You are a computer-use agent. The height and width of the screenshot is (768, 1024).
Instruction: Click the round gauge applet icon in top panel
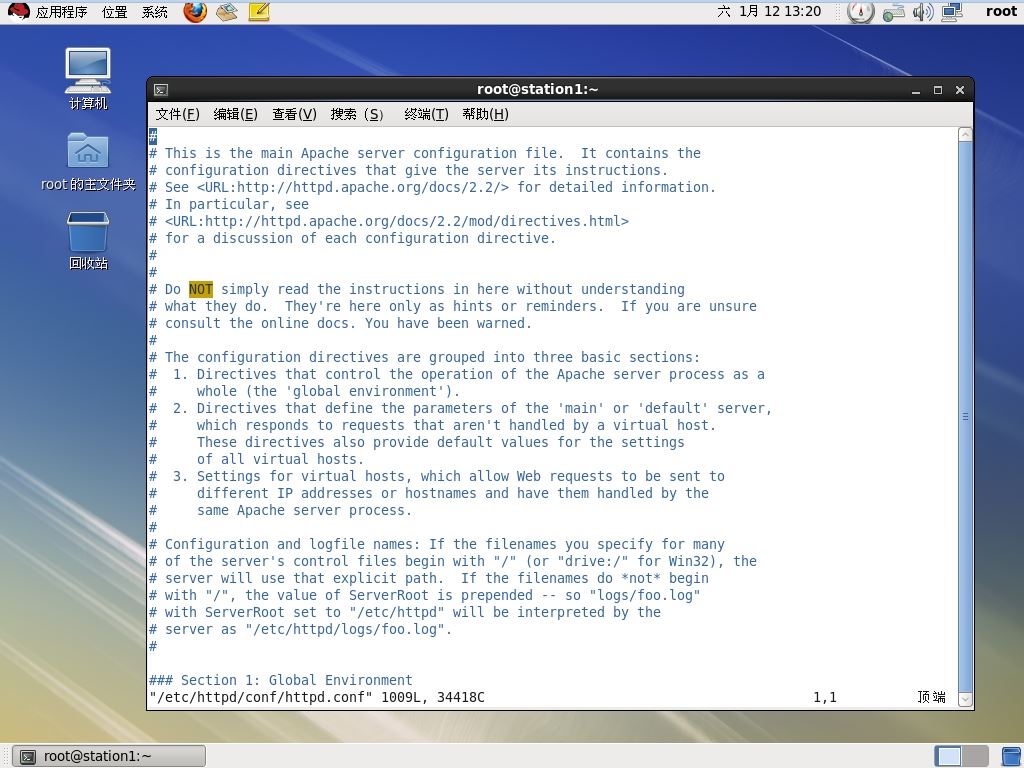coord(860,12)
